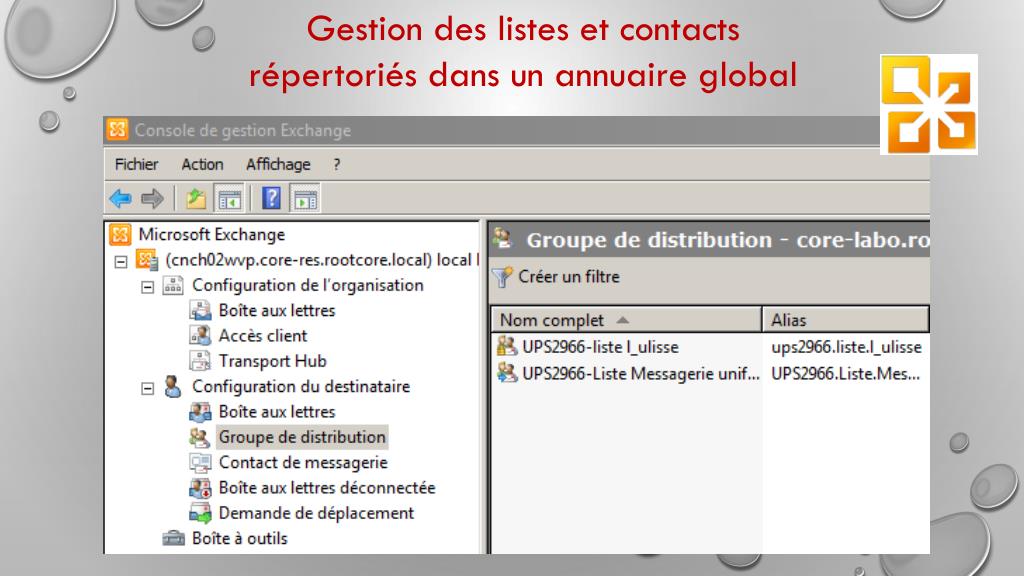Viewport: 1024px width, 576px height.
Task: Click the Configuration du destinataire icon
Action: [172, 387]
